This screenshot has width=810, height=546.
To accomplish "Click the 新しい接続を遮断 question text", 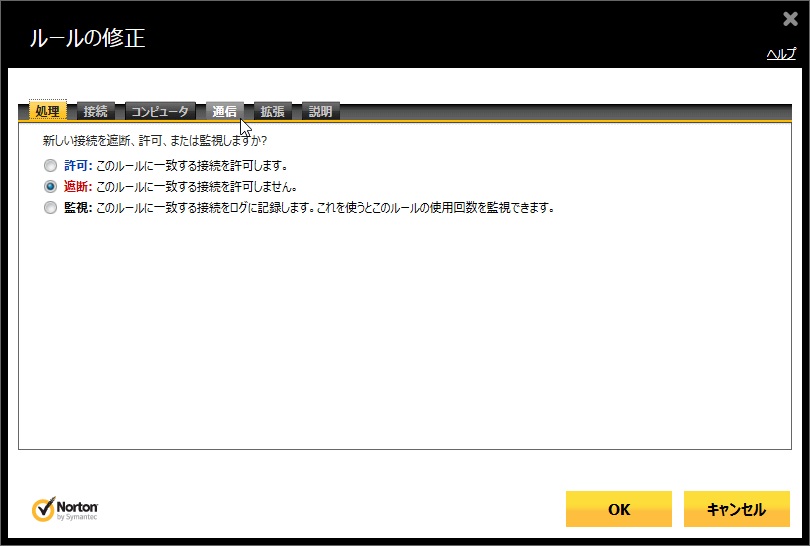I will point(154,141).
